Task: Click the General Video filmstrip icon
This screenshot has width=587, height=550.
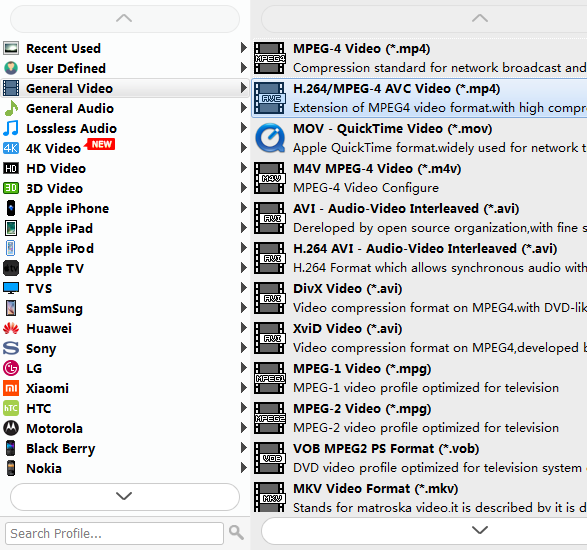Action: [x=11, y=88]
